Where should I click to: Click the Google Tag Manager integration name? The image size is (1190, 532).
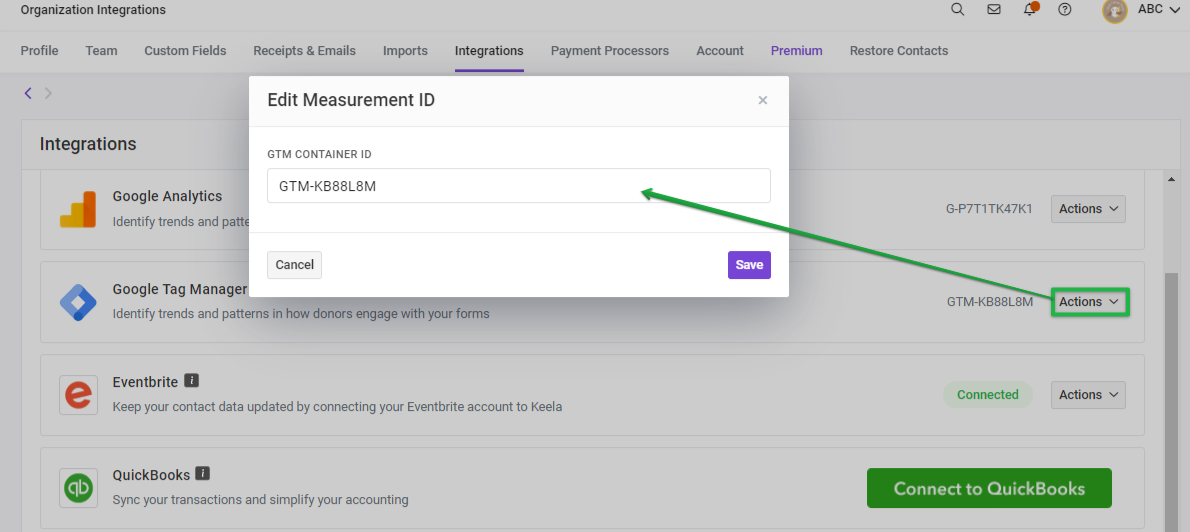[x=180, y=289]
